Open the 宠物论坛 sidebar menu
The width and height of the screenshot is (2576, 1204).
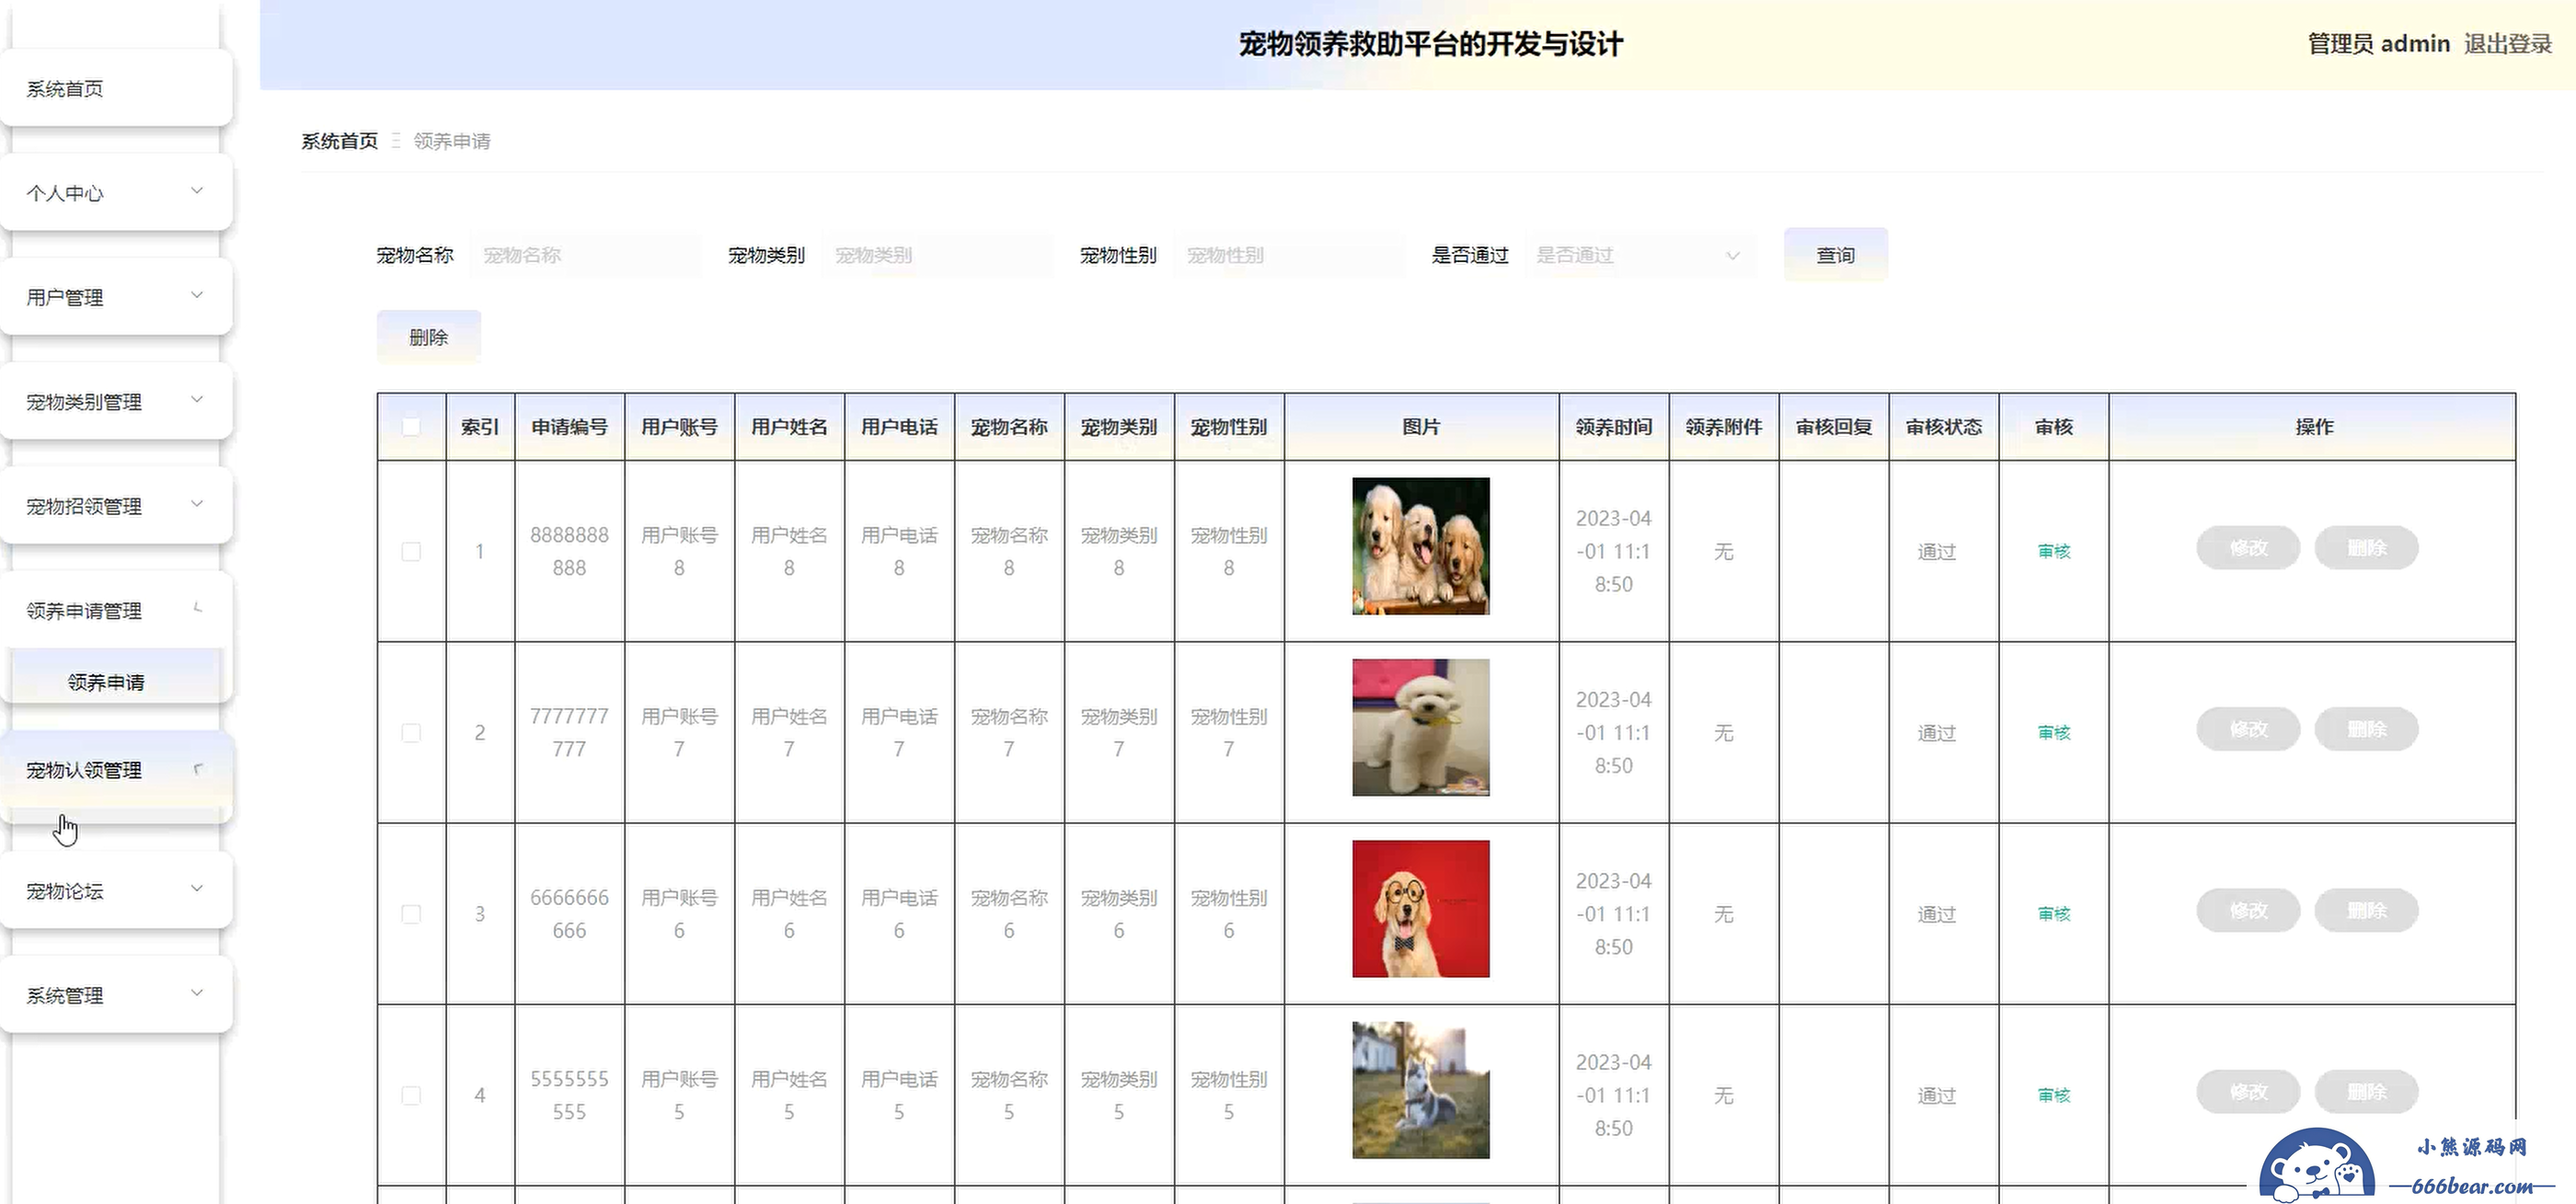pos(116,891)
